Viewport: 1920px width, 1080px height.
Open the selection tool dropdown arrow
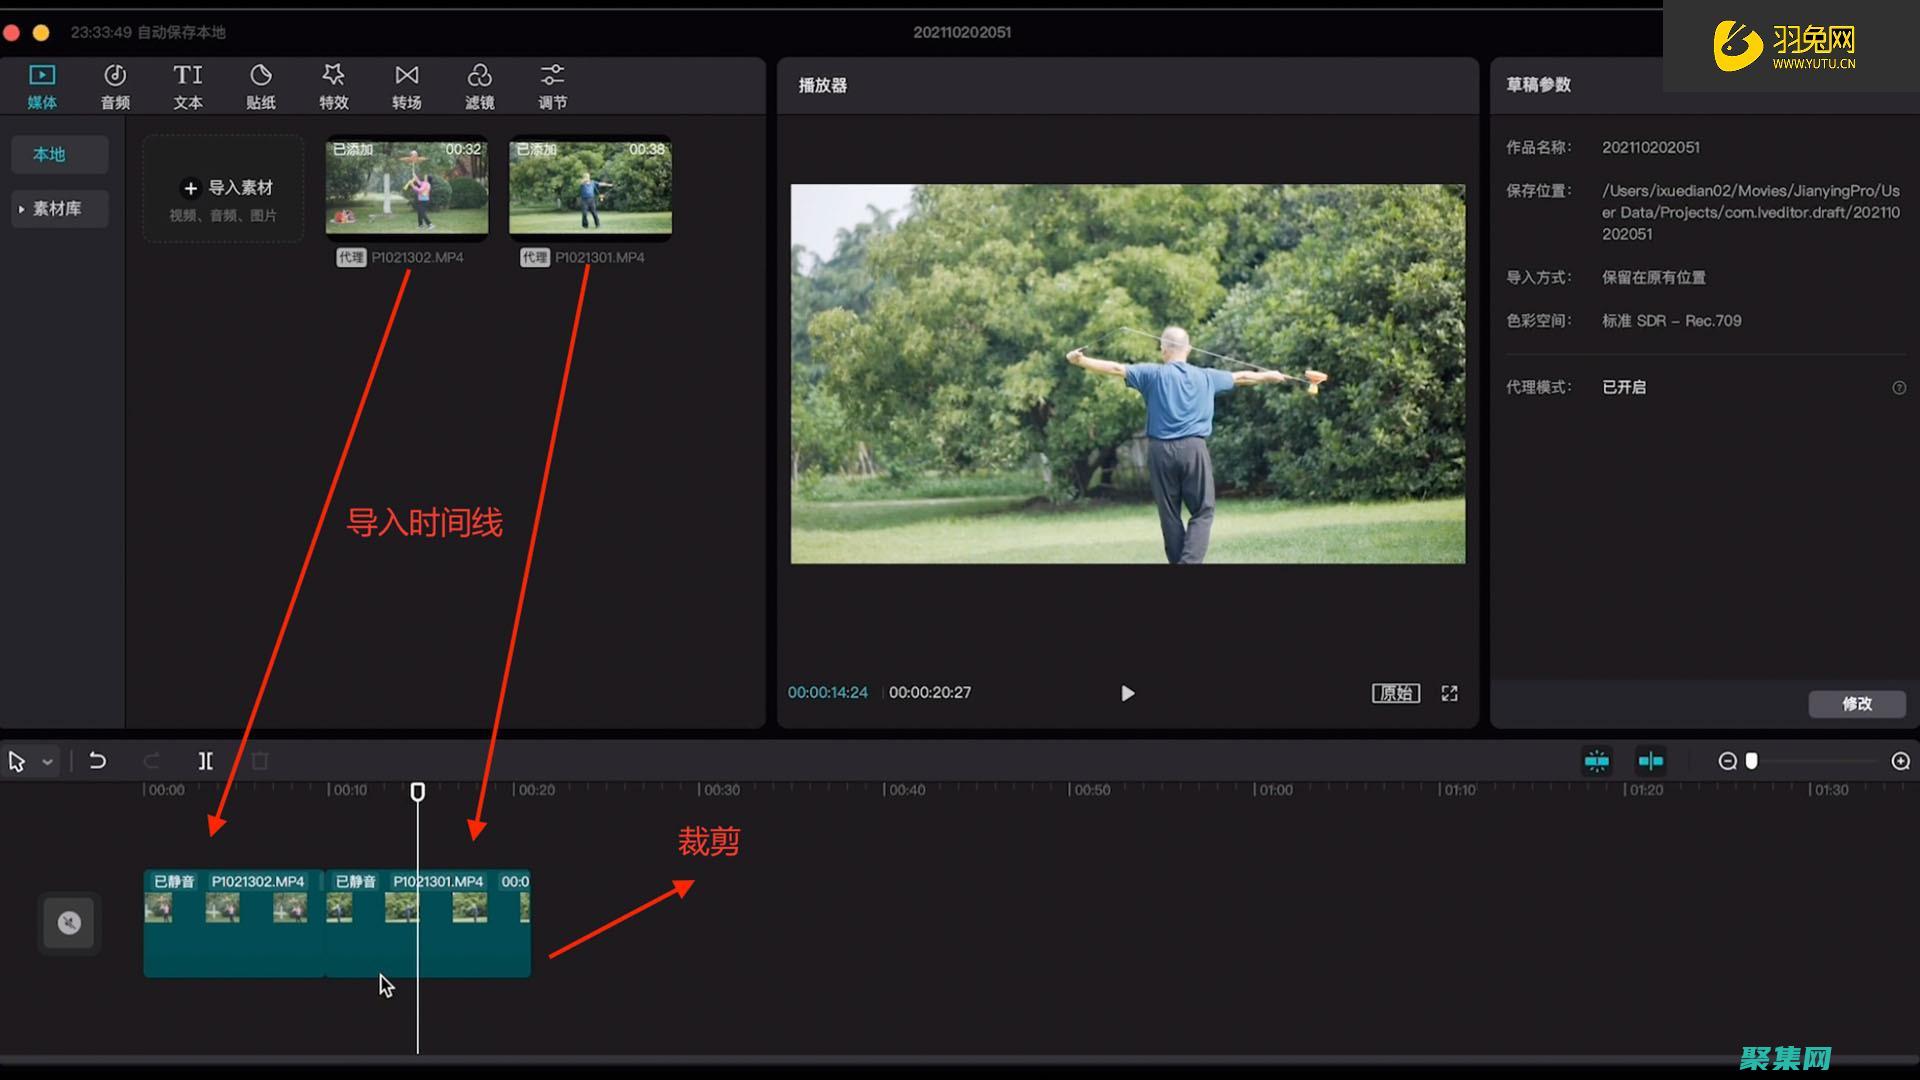pos(47,762)
